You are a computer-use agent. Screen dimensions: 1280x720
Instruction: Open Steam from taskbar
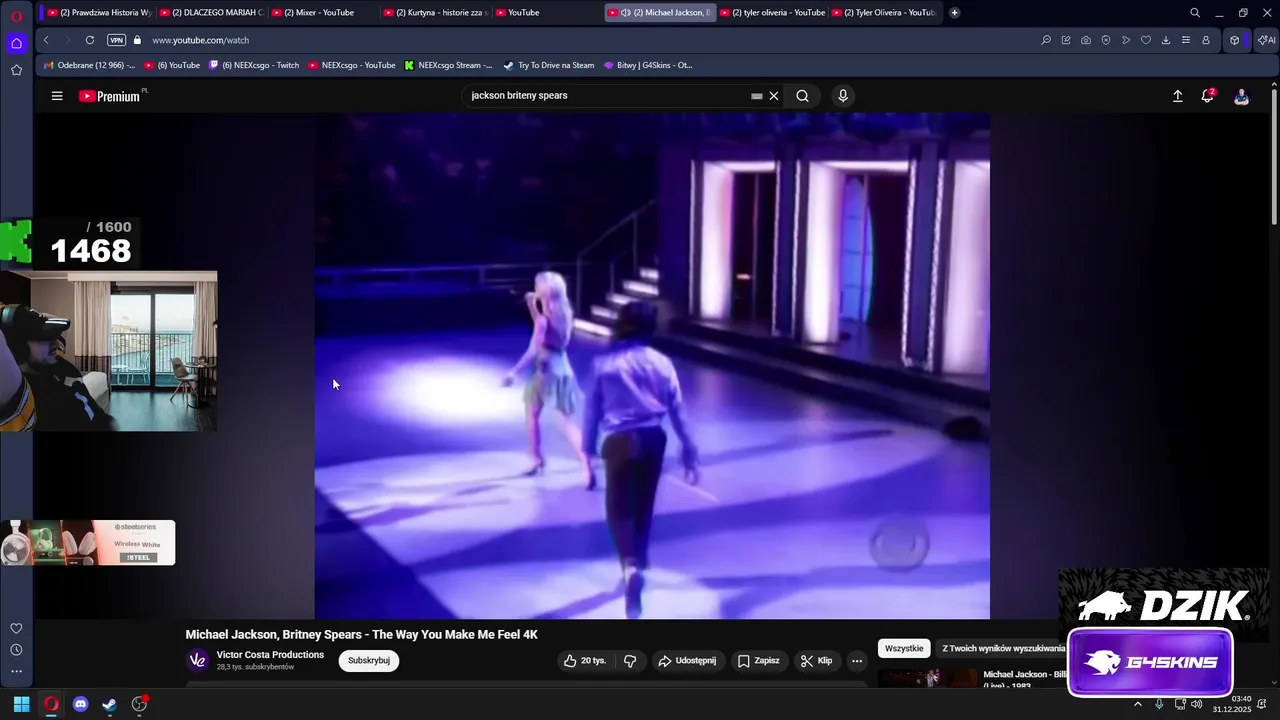click(x=110, y=704)
